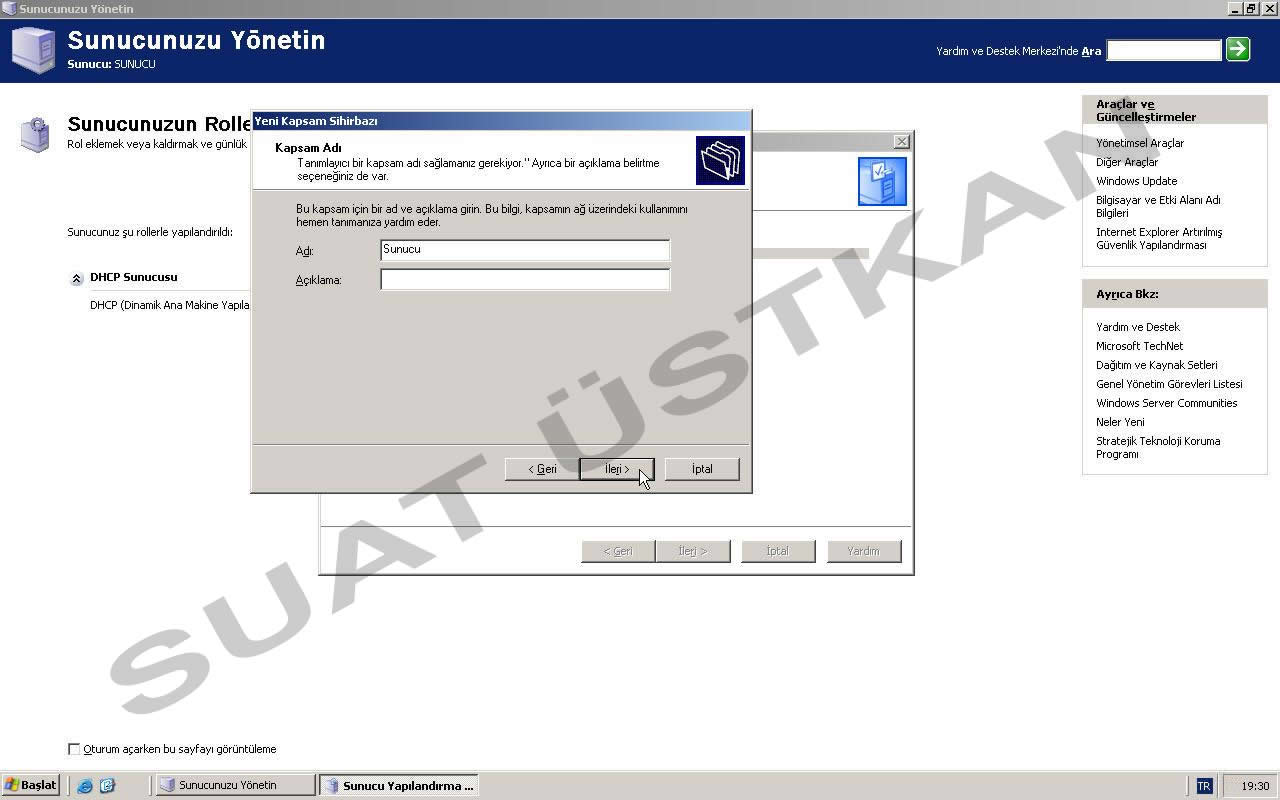
Task: Open Microsoft TechNet link
Action: pos(1139,346)
